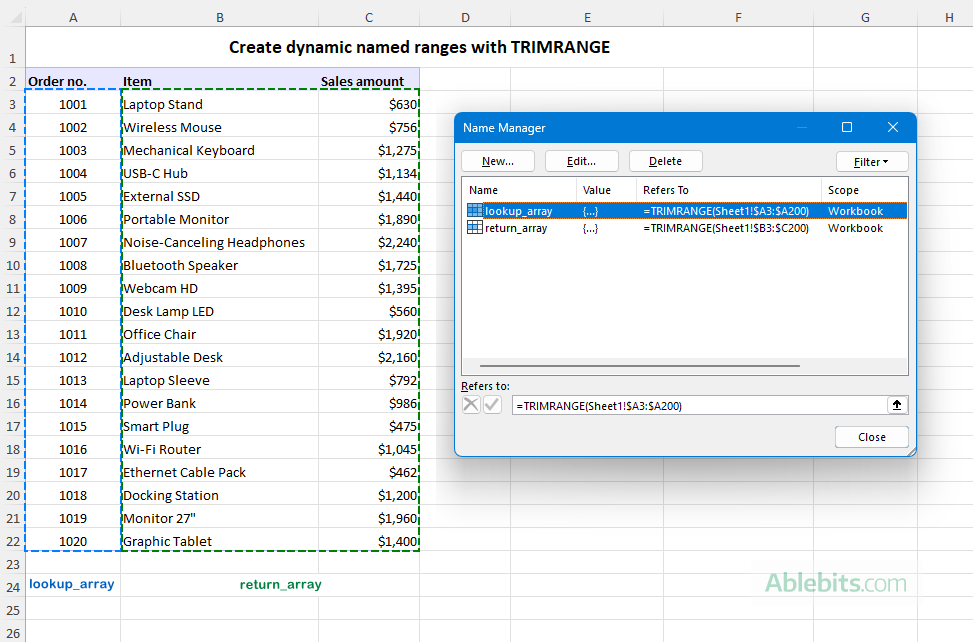
Task: Edit the selected named range
Action: [x=581, y=160]
